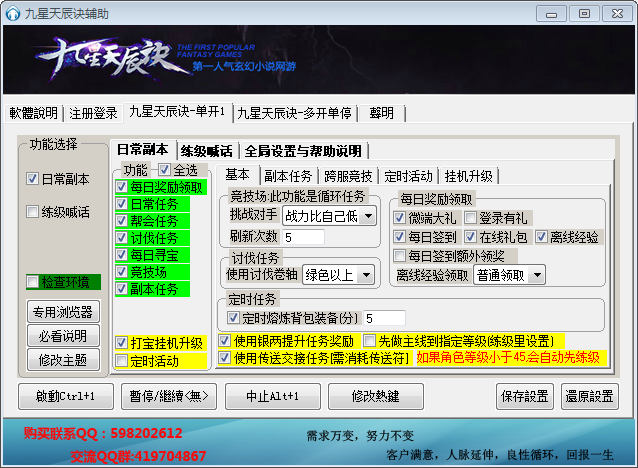Image resolution: width=638 pixels, height=468 pixels.
Task: Check the 练级喊话 function checkbox
Action: click(33, 212)
